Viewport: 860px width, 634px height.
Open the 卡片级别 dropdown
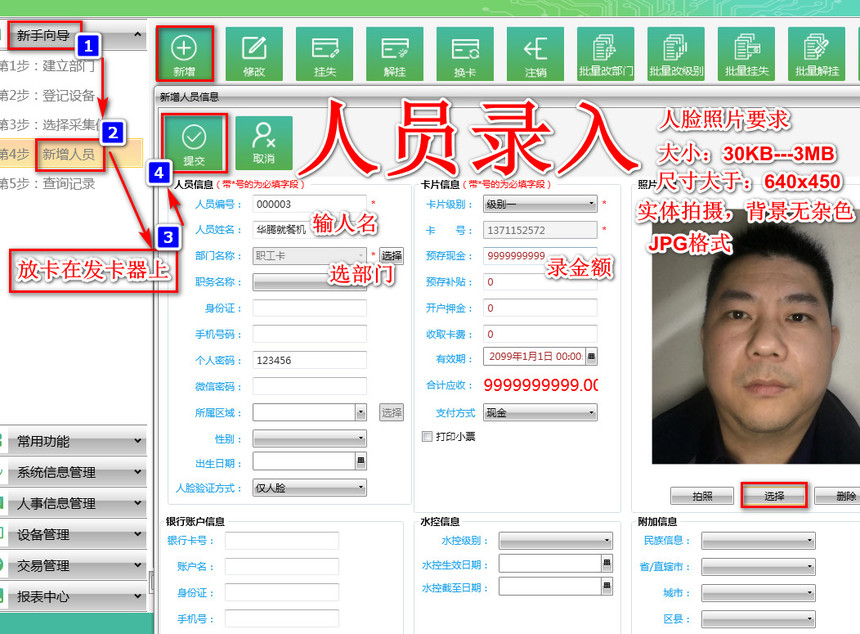(x=540, y=204)
